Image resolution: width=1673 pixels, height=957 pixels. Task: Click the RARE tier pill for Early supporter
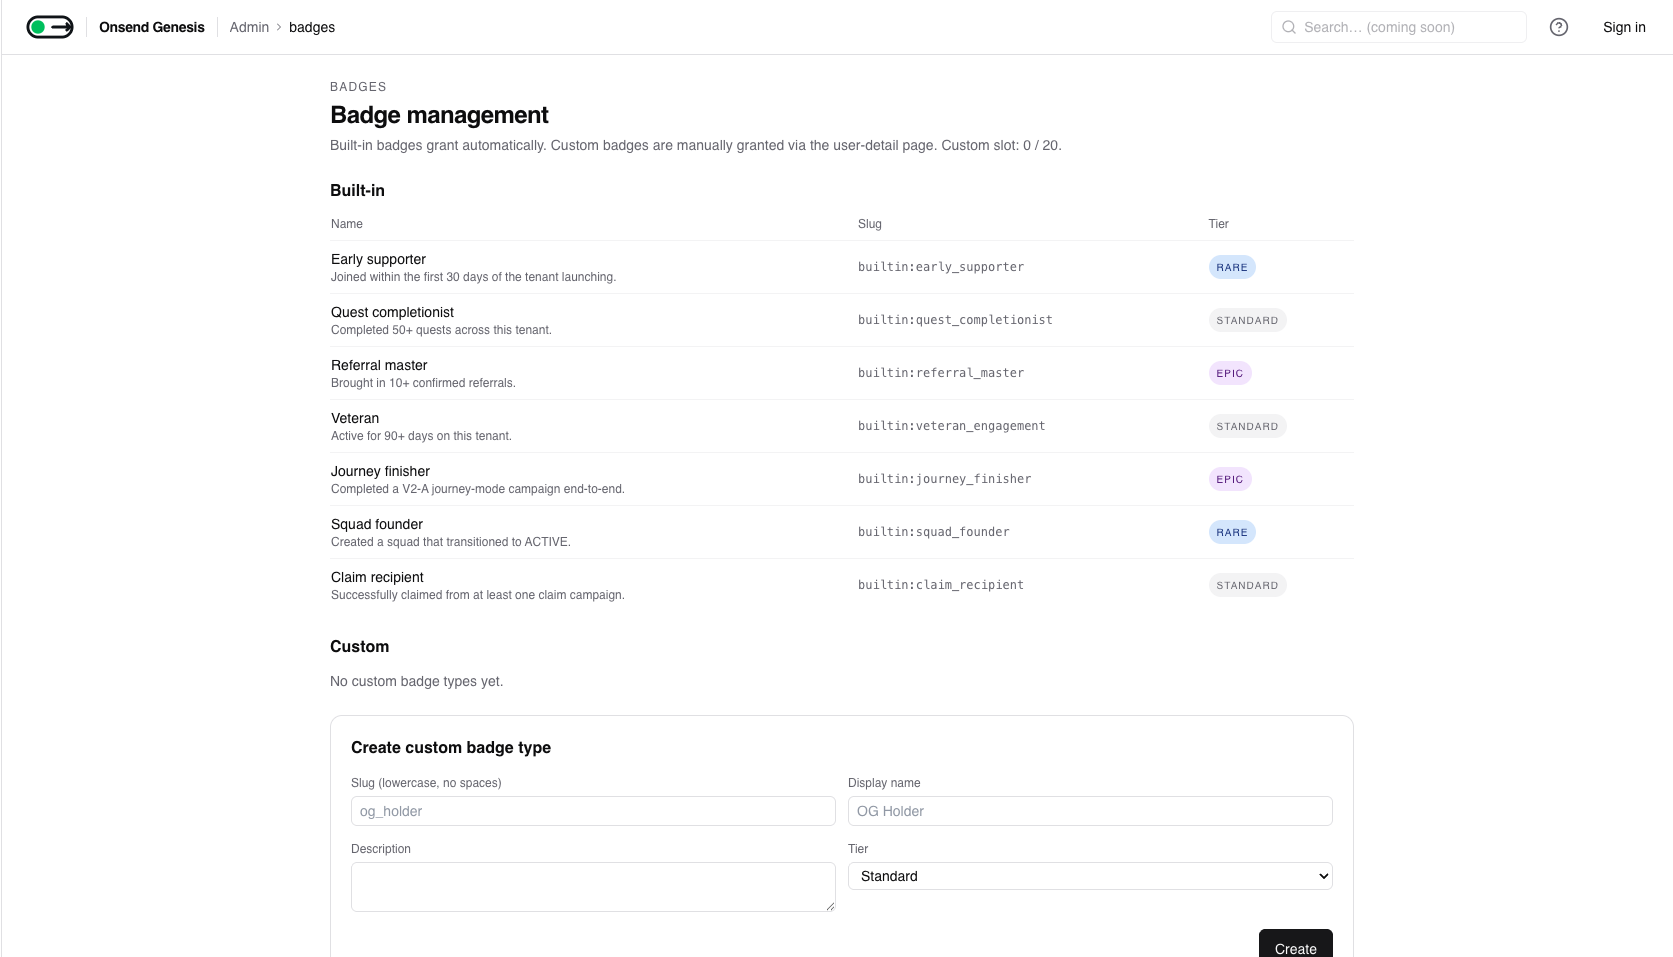1232,267
